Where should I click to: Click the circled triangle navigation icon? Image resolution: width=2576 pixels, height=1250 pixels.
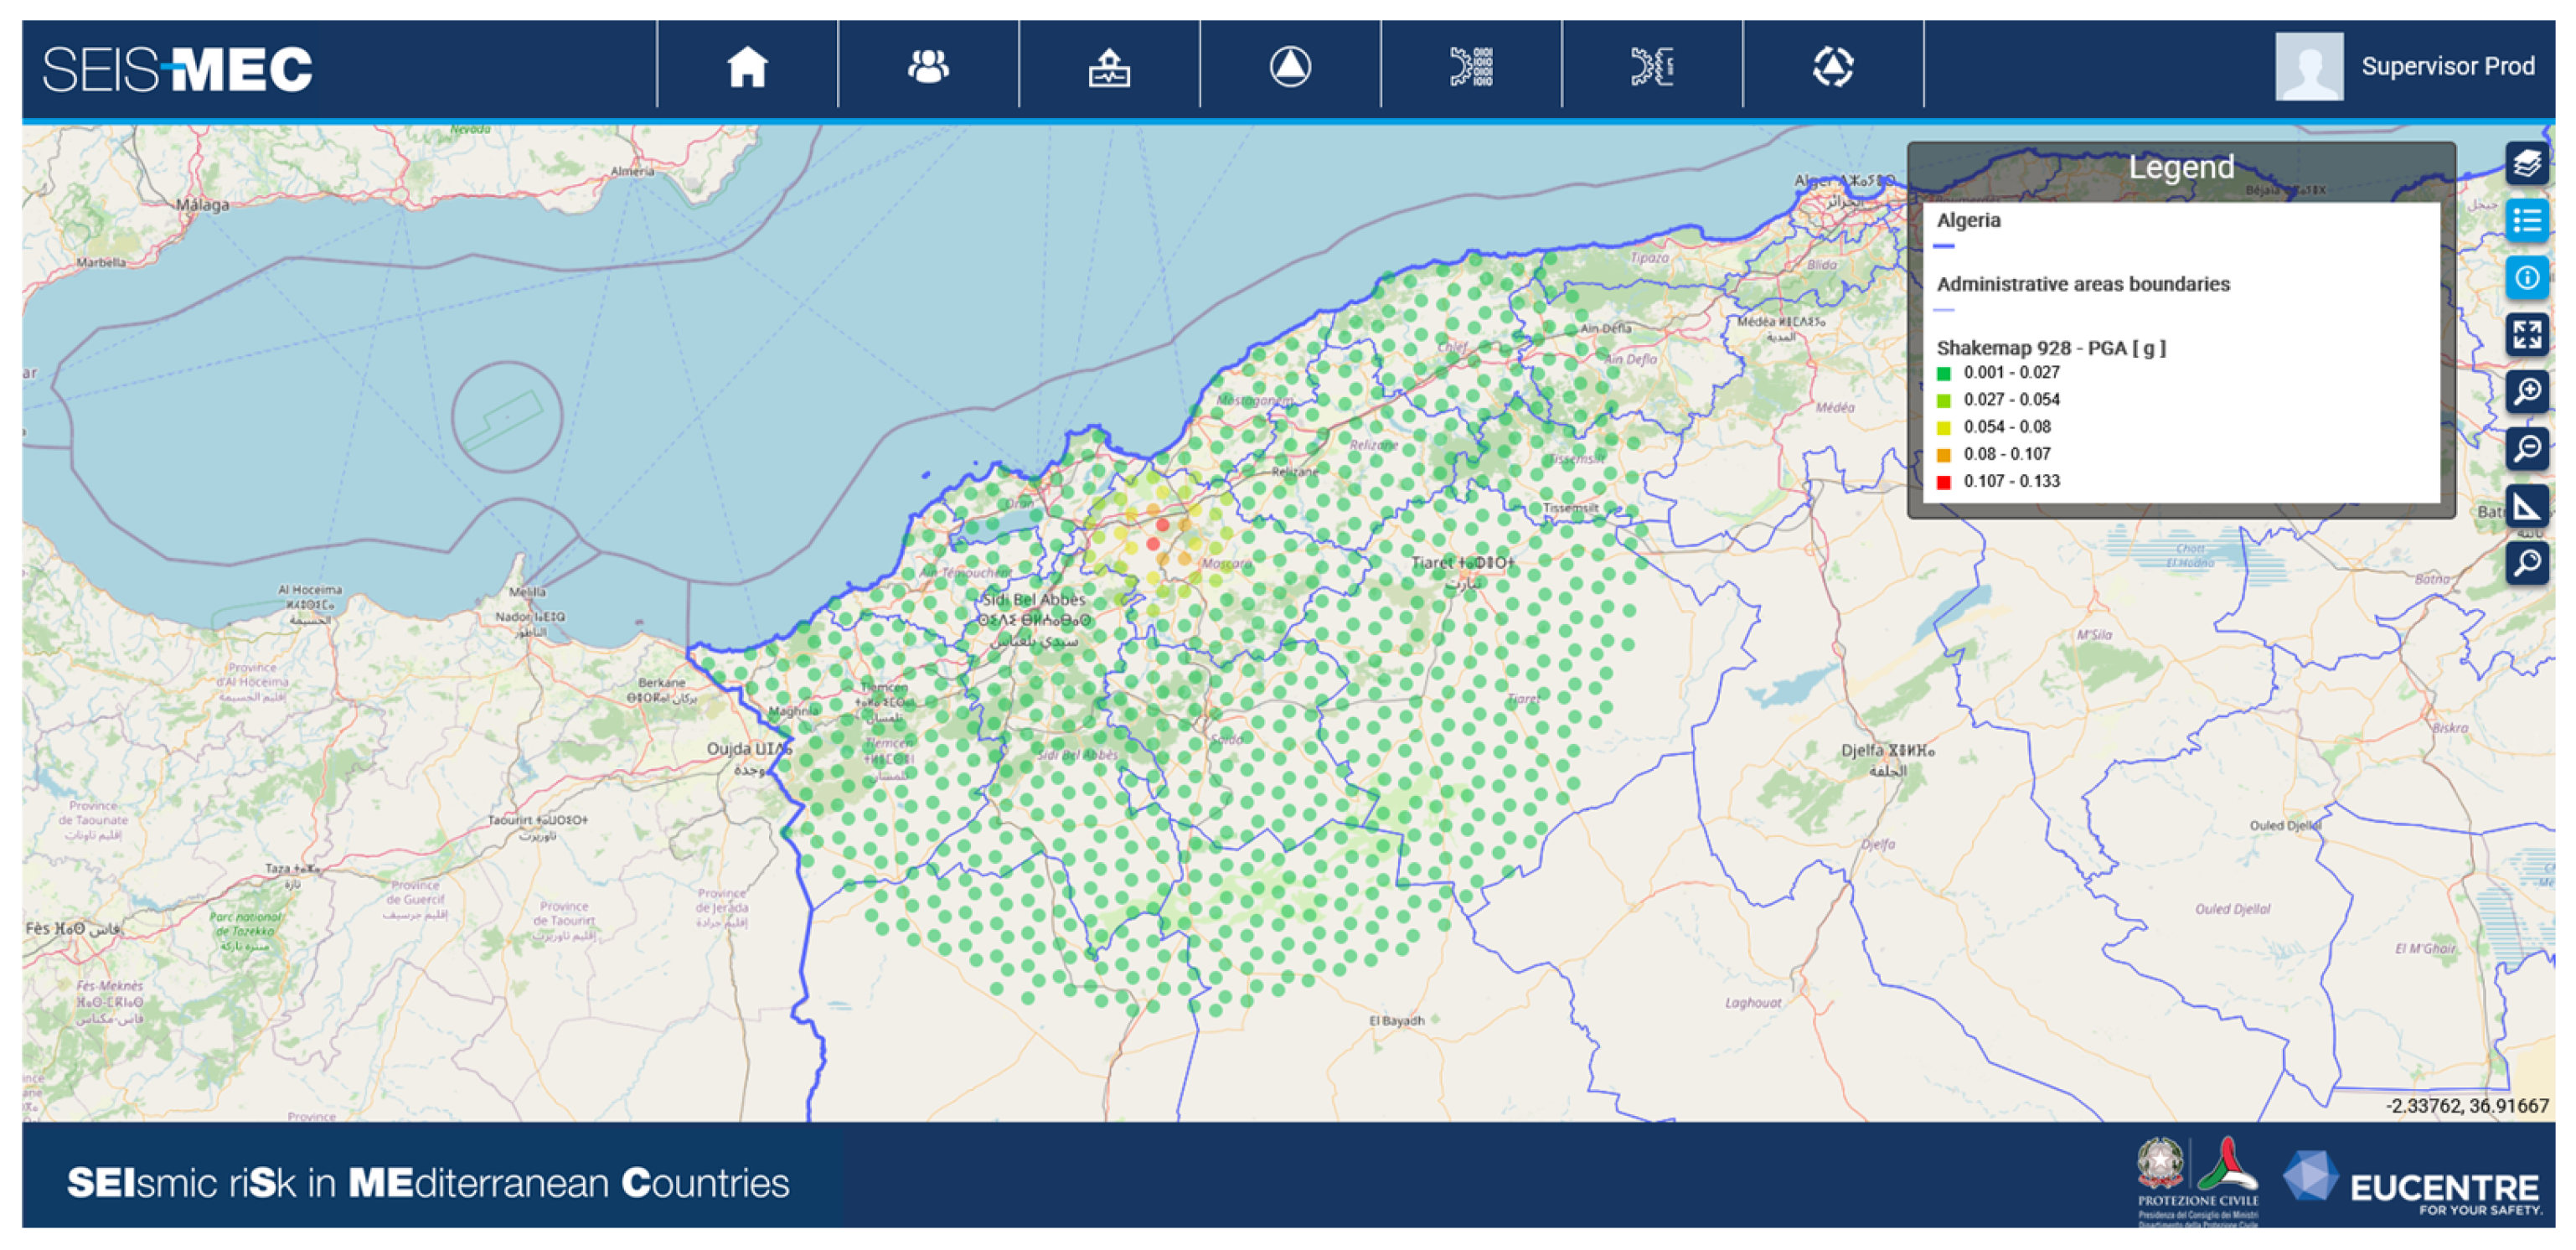(1290, 67)
